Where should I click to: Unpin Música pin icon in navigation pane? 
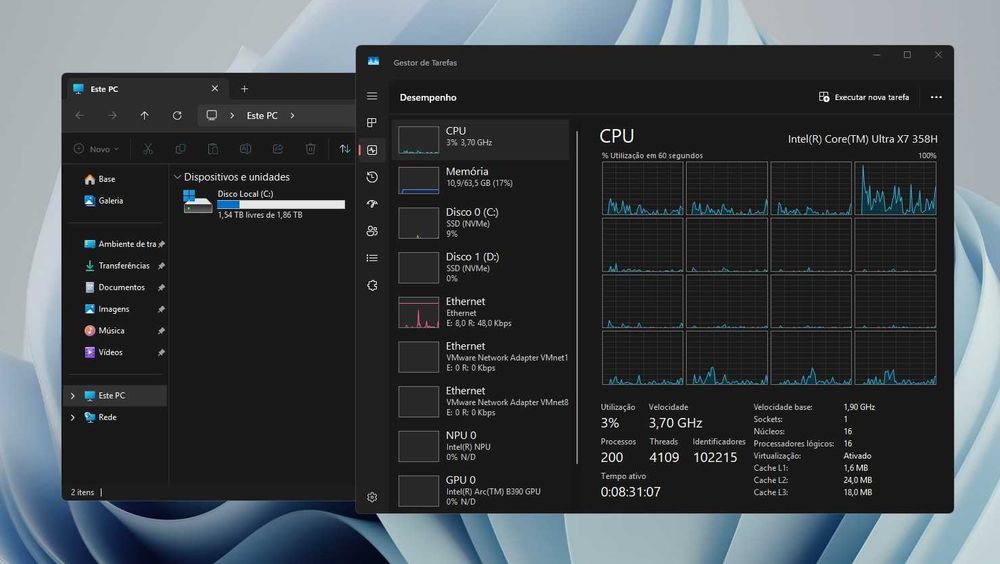(161, 331)
